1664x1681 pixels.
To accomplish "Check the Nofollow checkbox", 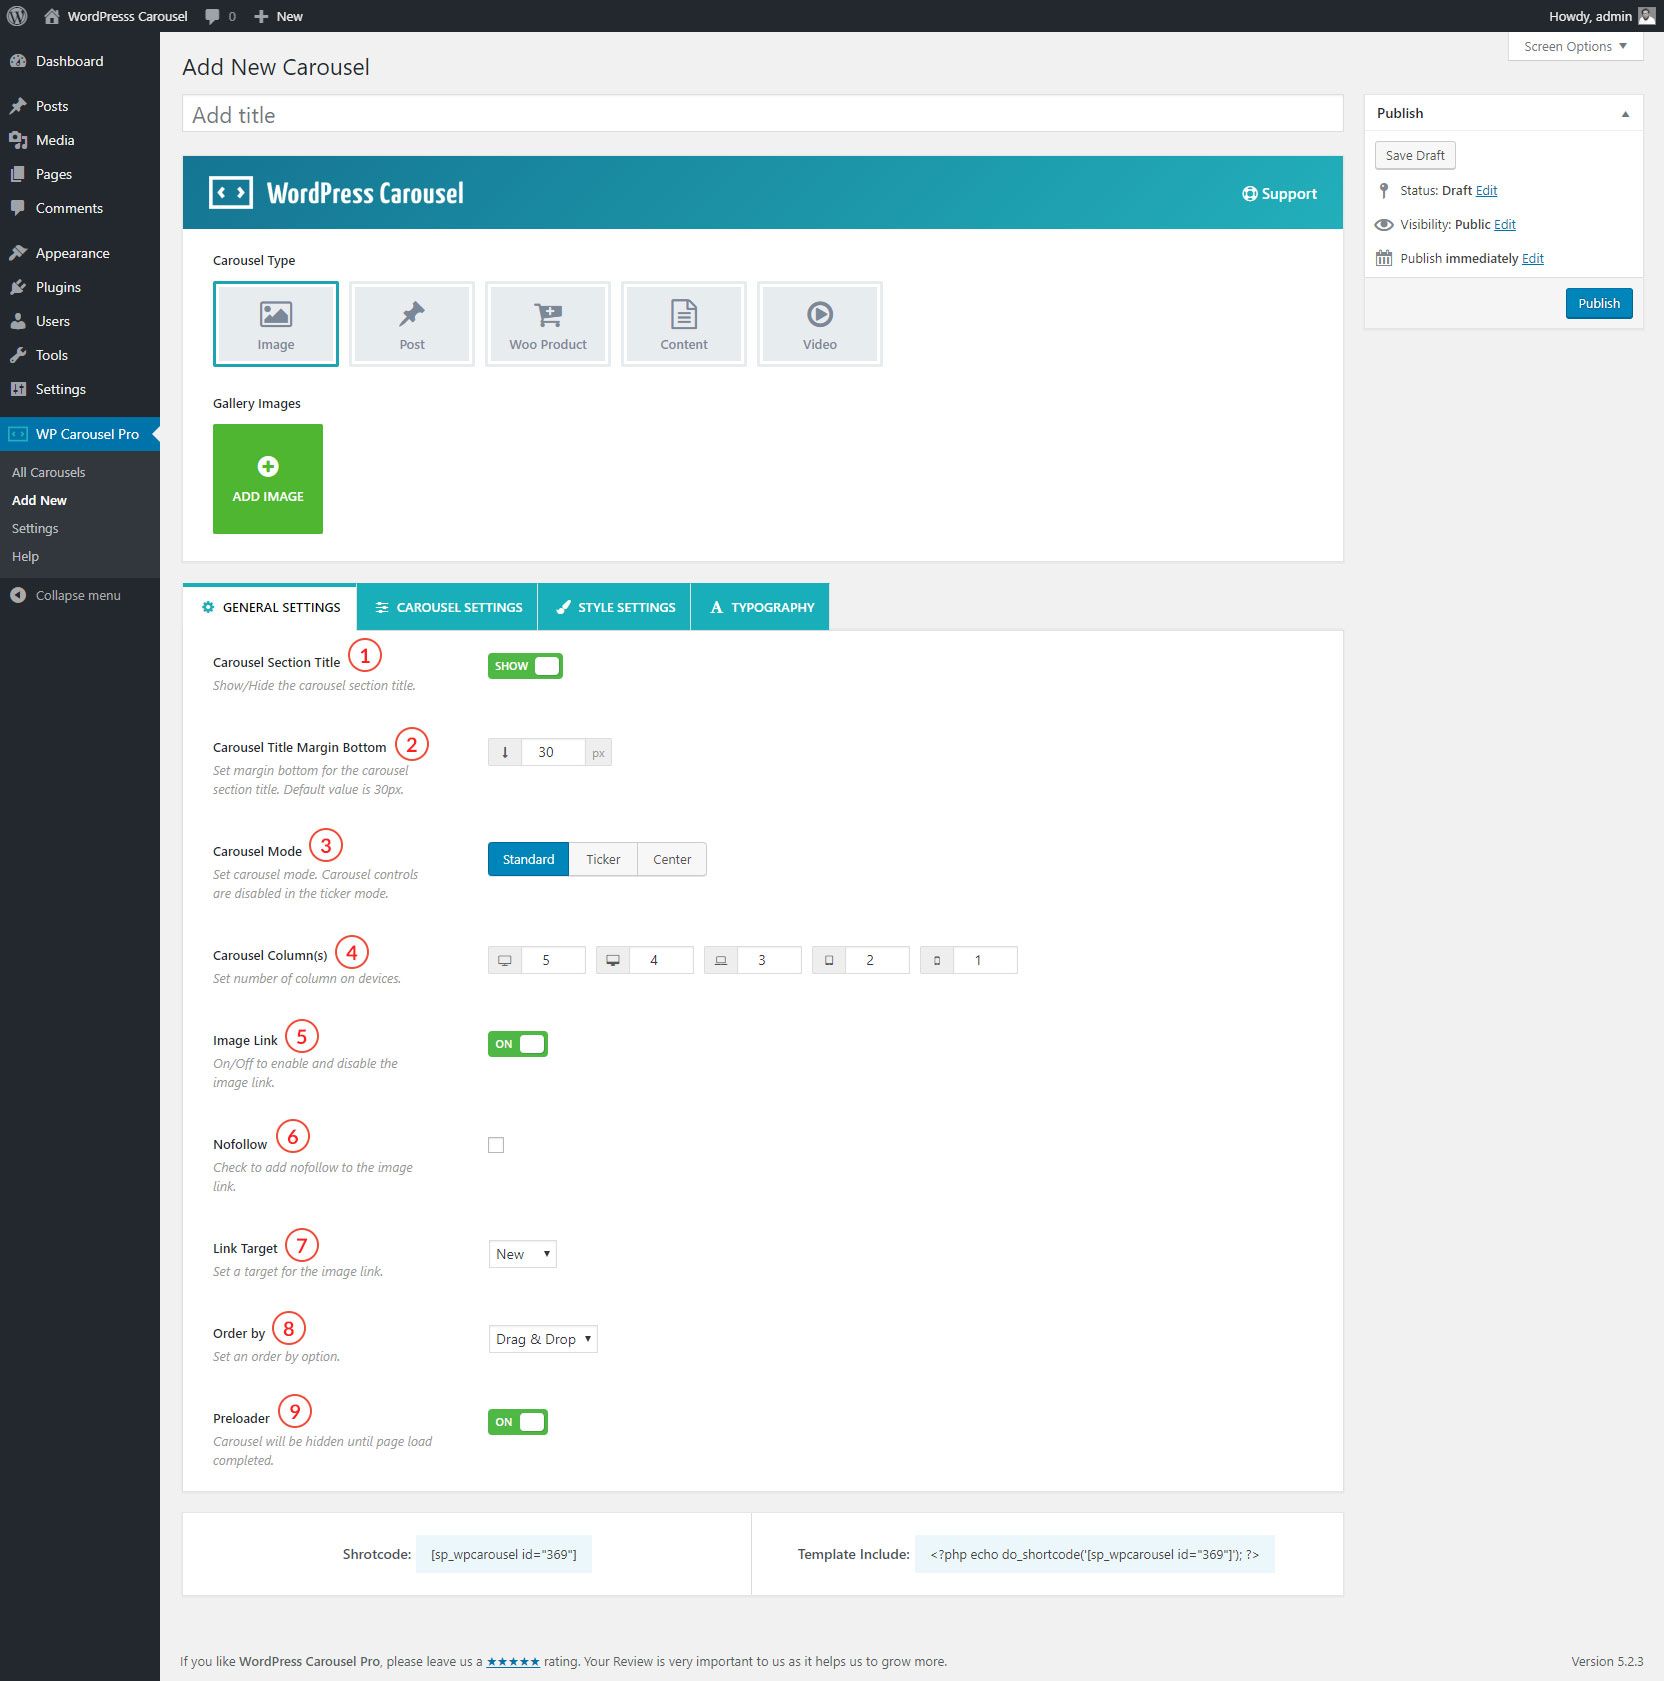I will pyautogui.click(x=496, y=1145).
